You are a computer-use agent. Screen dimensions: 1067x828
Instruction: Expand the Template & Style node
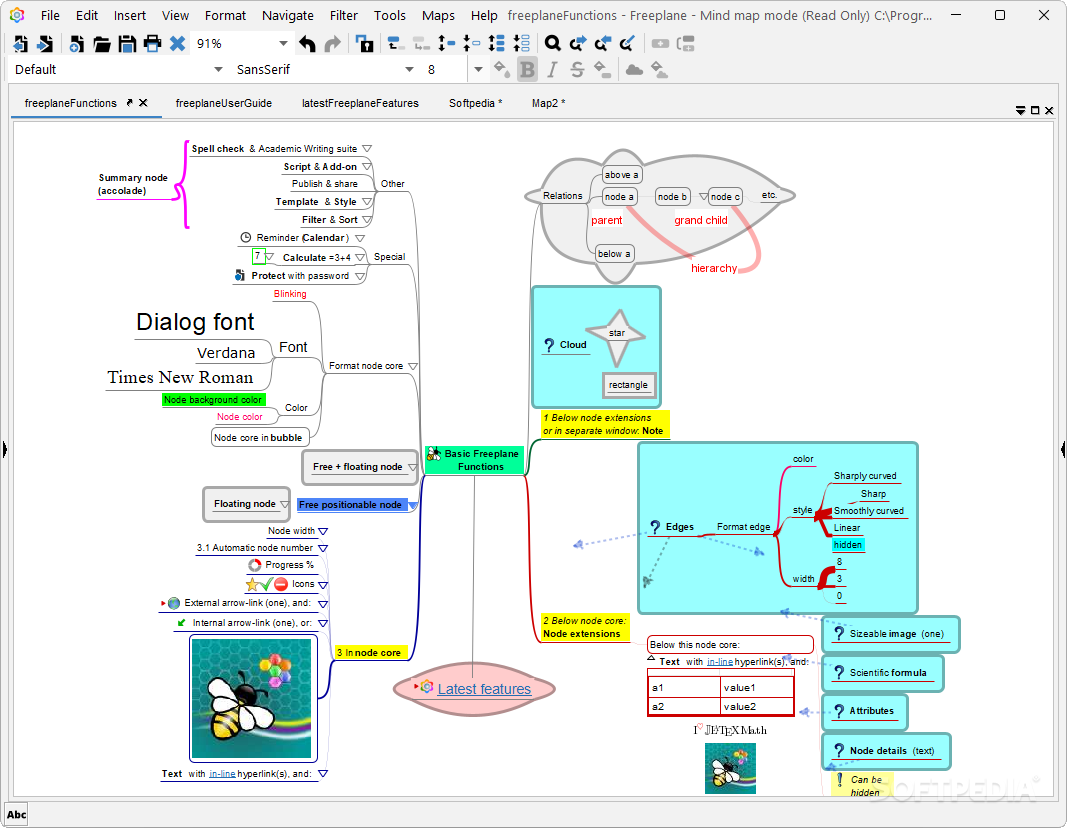(x=367, y=202)
